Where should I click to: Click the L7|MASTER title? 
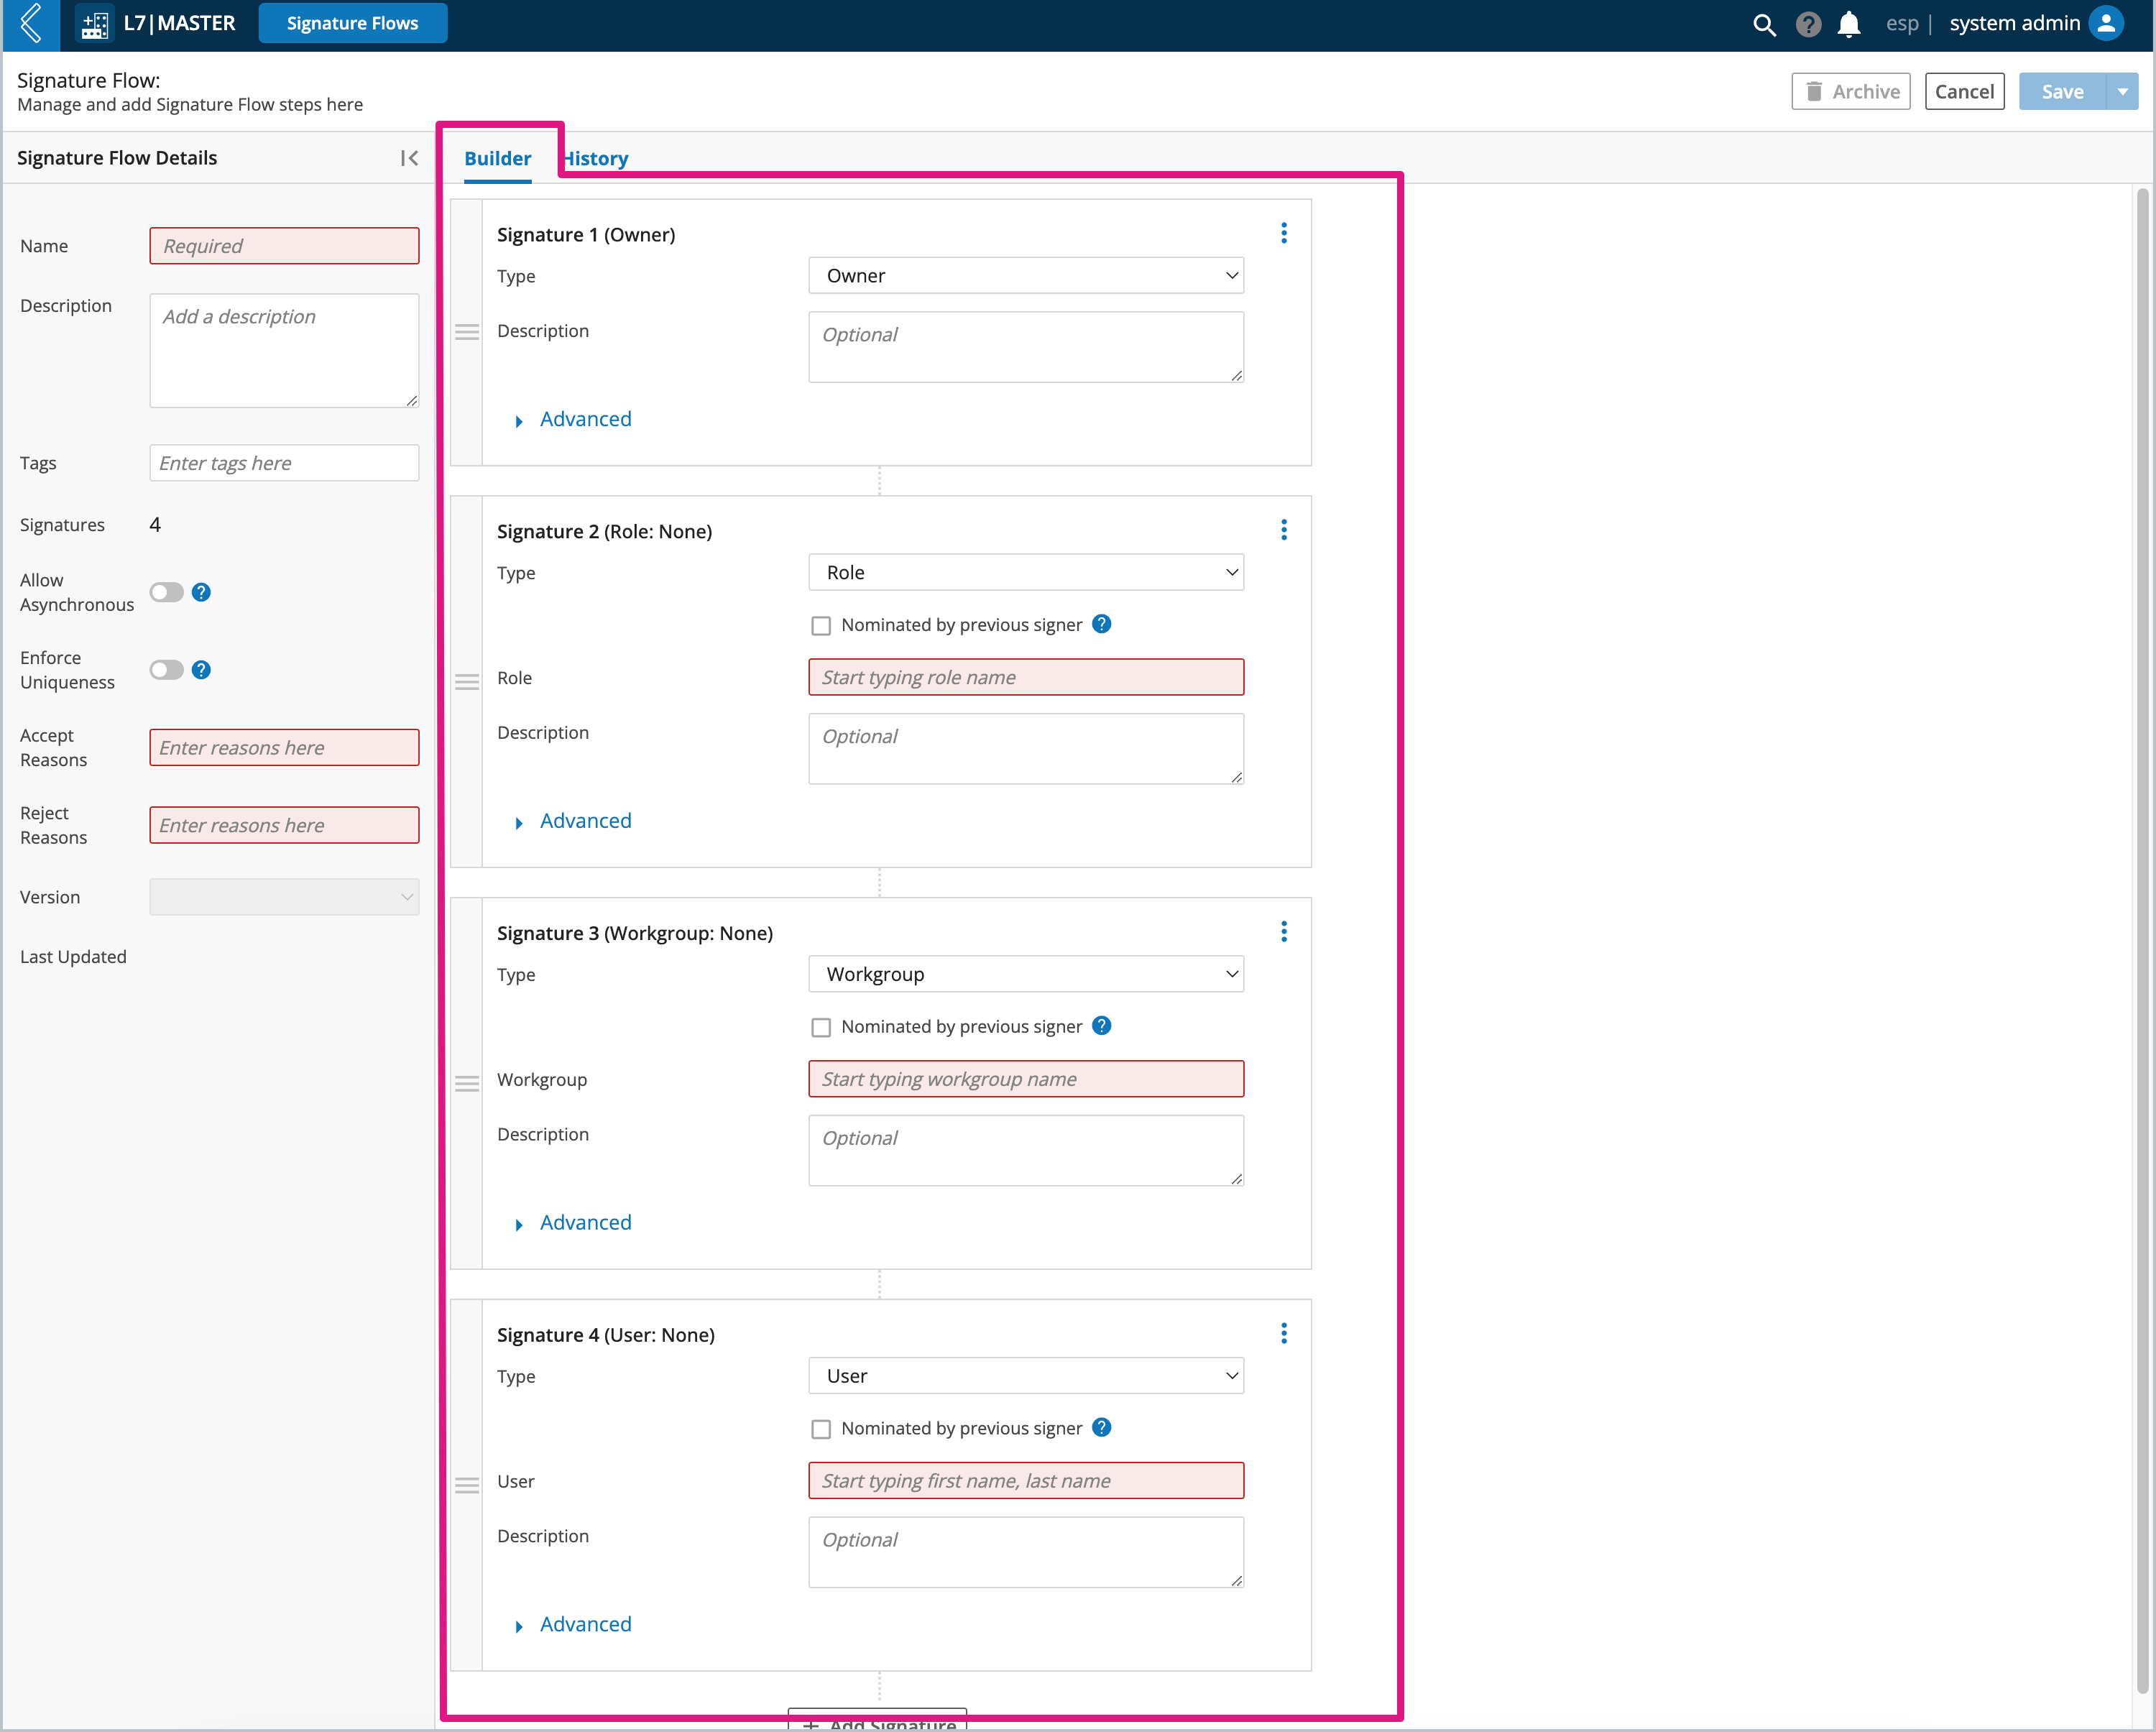[x=180, y=23]
